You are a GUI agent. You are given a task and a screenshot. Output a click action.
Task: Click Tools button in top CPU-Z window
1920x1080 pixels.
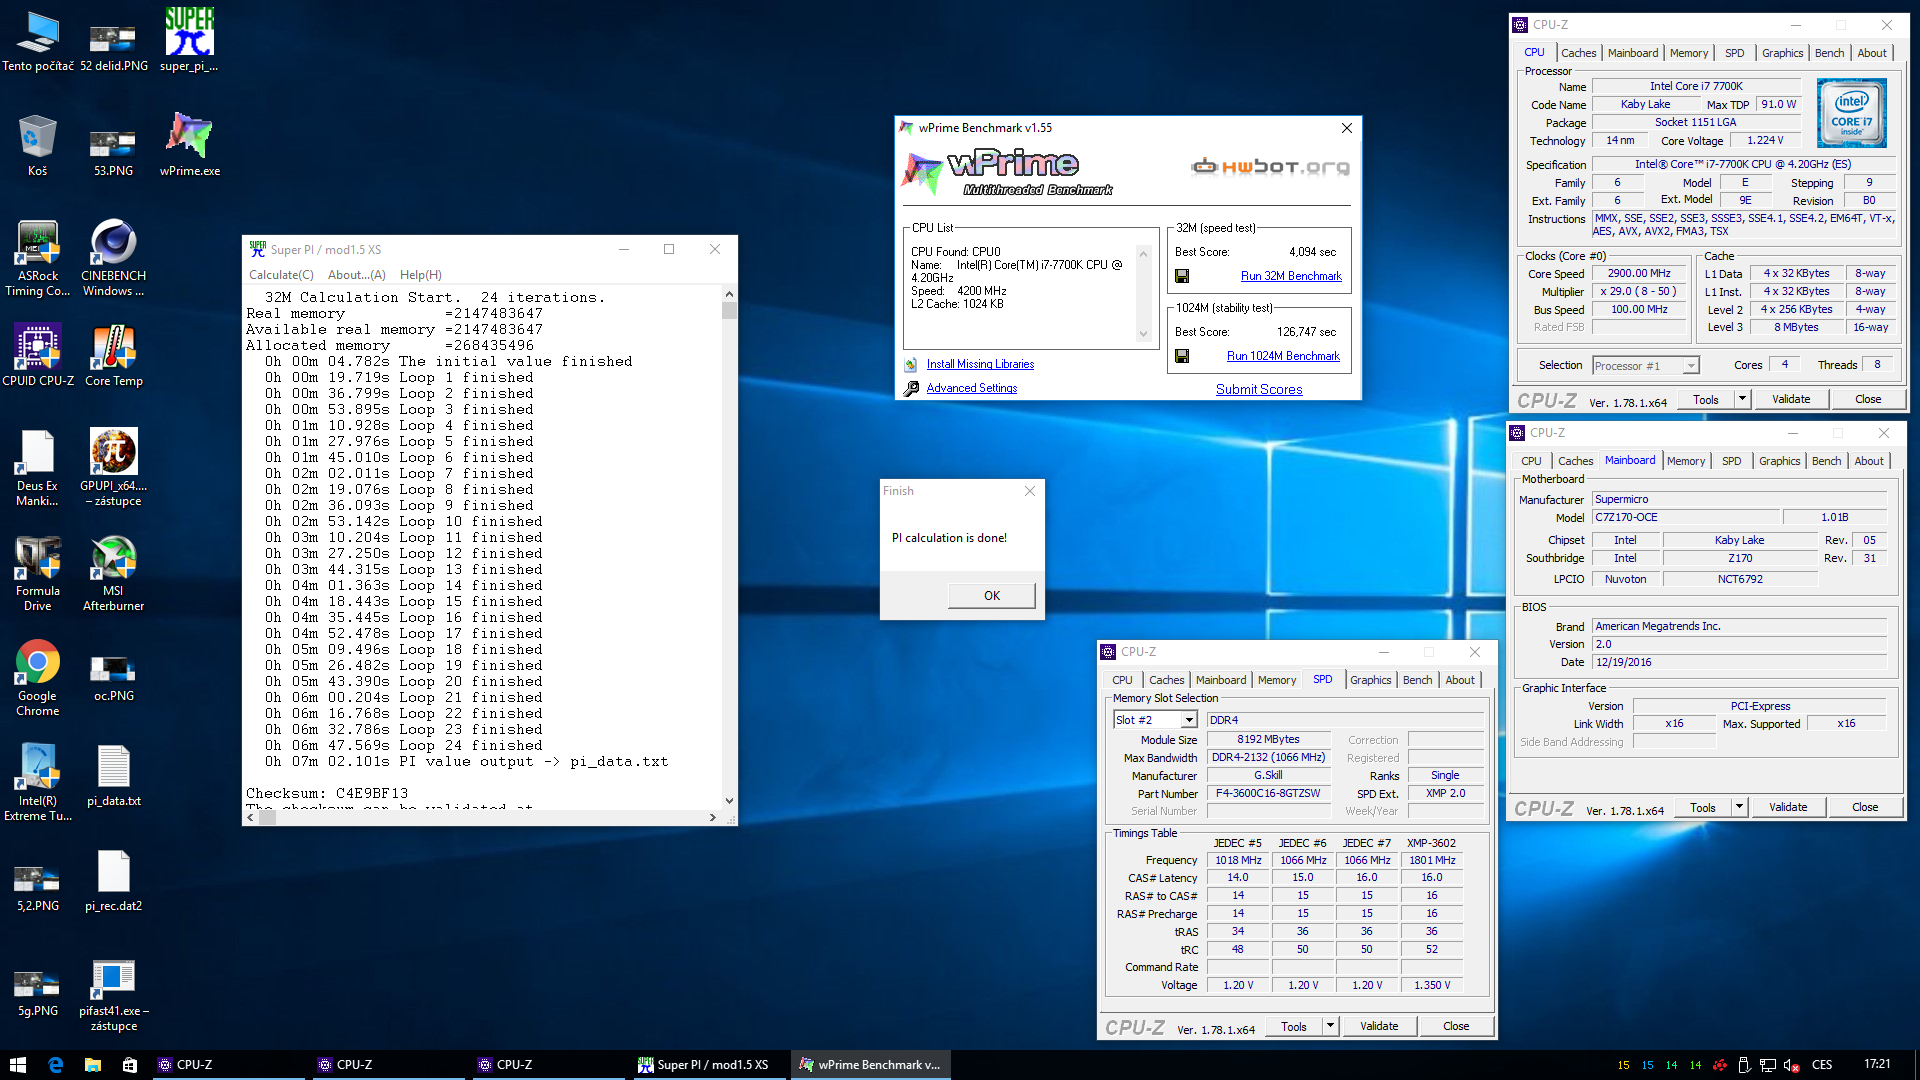[1706, 399]
